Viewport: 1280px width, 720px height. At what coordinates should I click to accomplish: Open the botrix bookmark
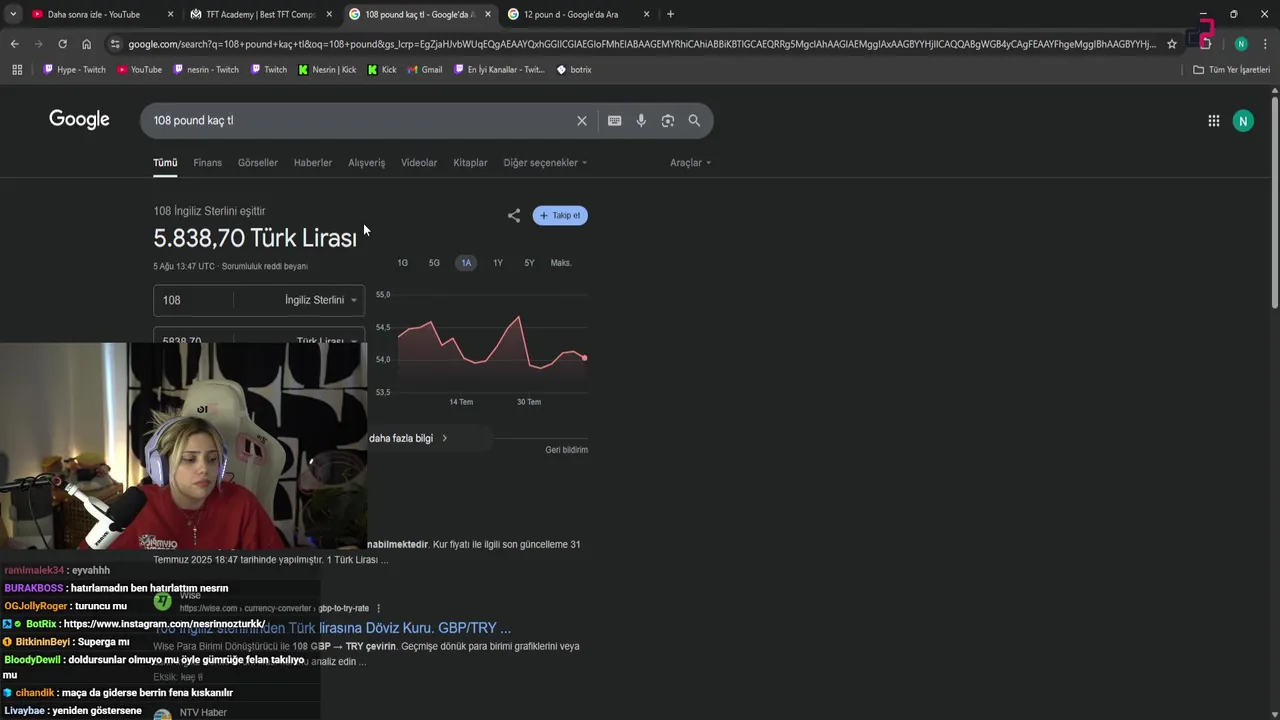click(574, 70)
